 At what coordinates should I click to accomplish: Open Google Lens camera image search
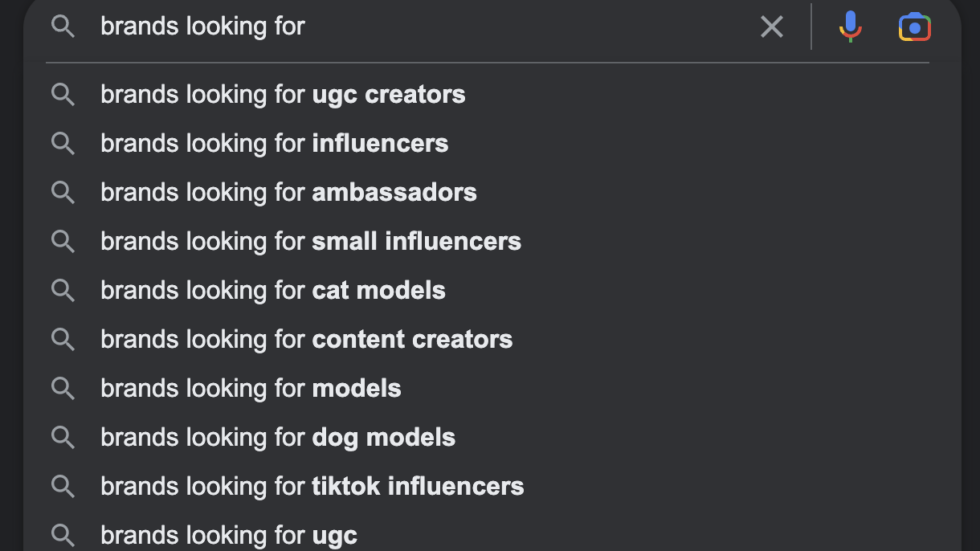point(914,27)
